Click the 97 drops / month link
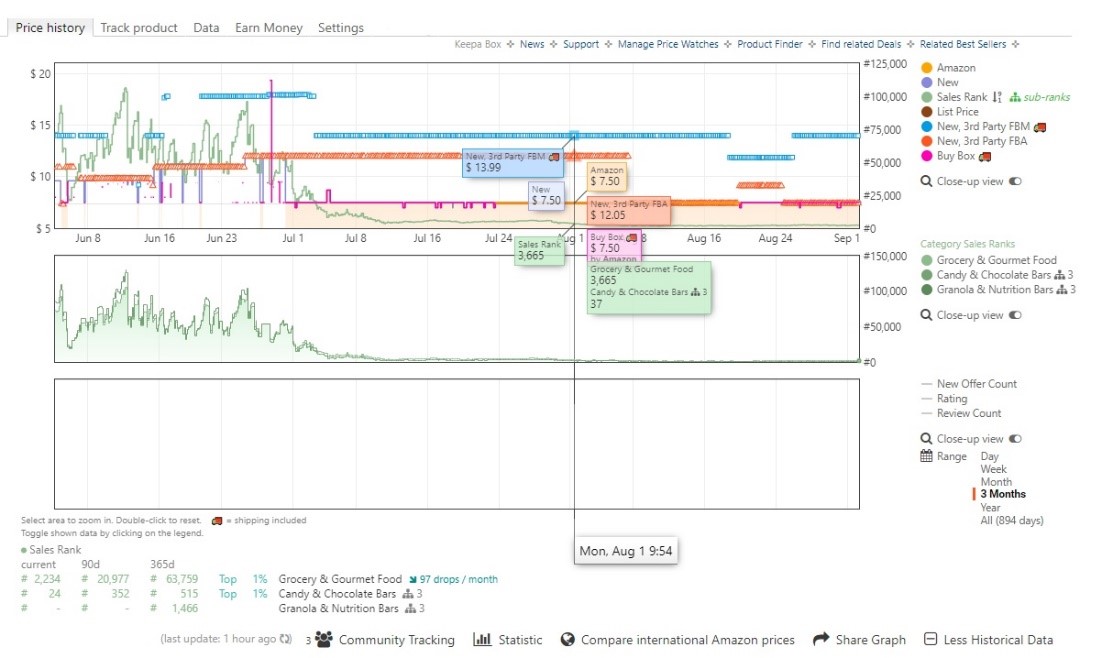 click(458, 579)
